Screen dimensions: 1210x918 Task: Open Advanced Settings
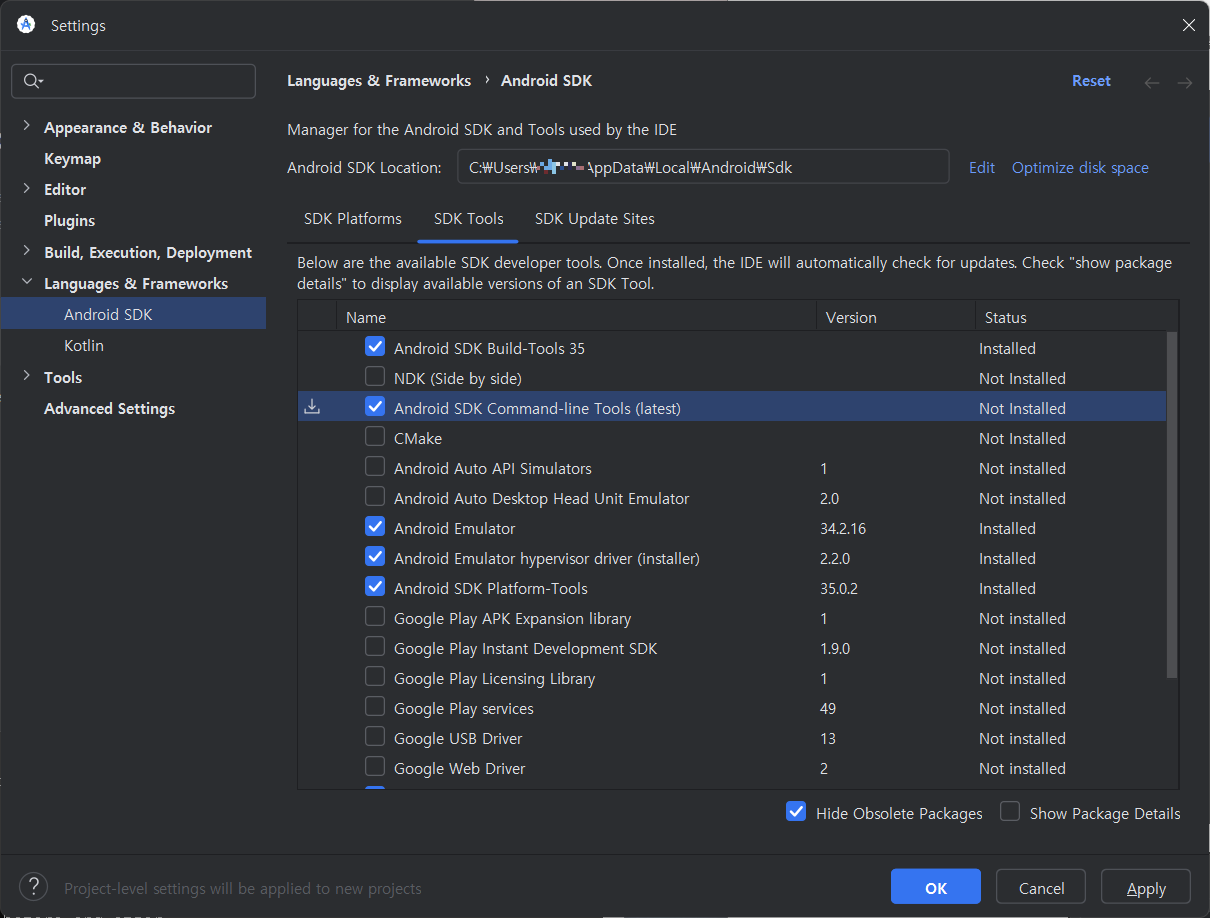(x=109, y=408)
